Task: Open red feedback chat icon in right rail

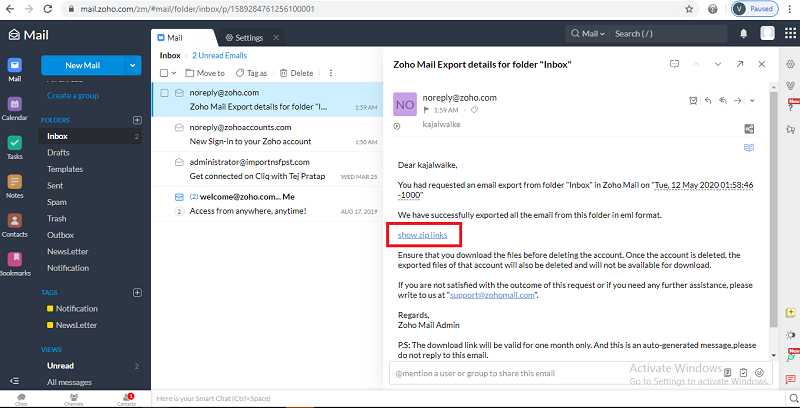Action: click(791, 379)
